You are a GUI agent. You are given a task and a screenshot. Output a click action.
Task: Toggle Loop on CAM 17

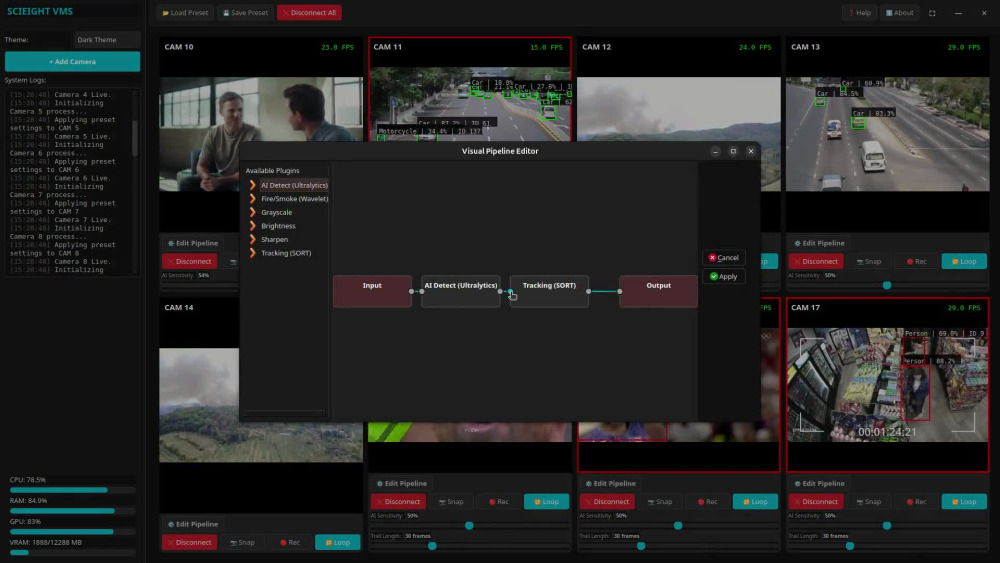[x=964, y=502]
